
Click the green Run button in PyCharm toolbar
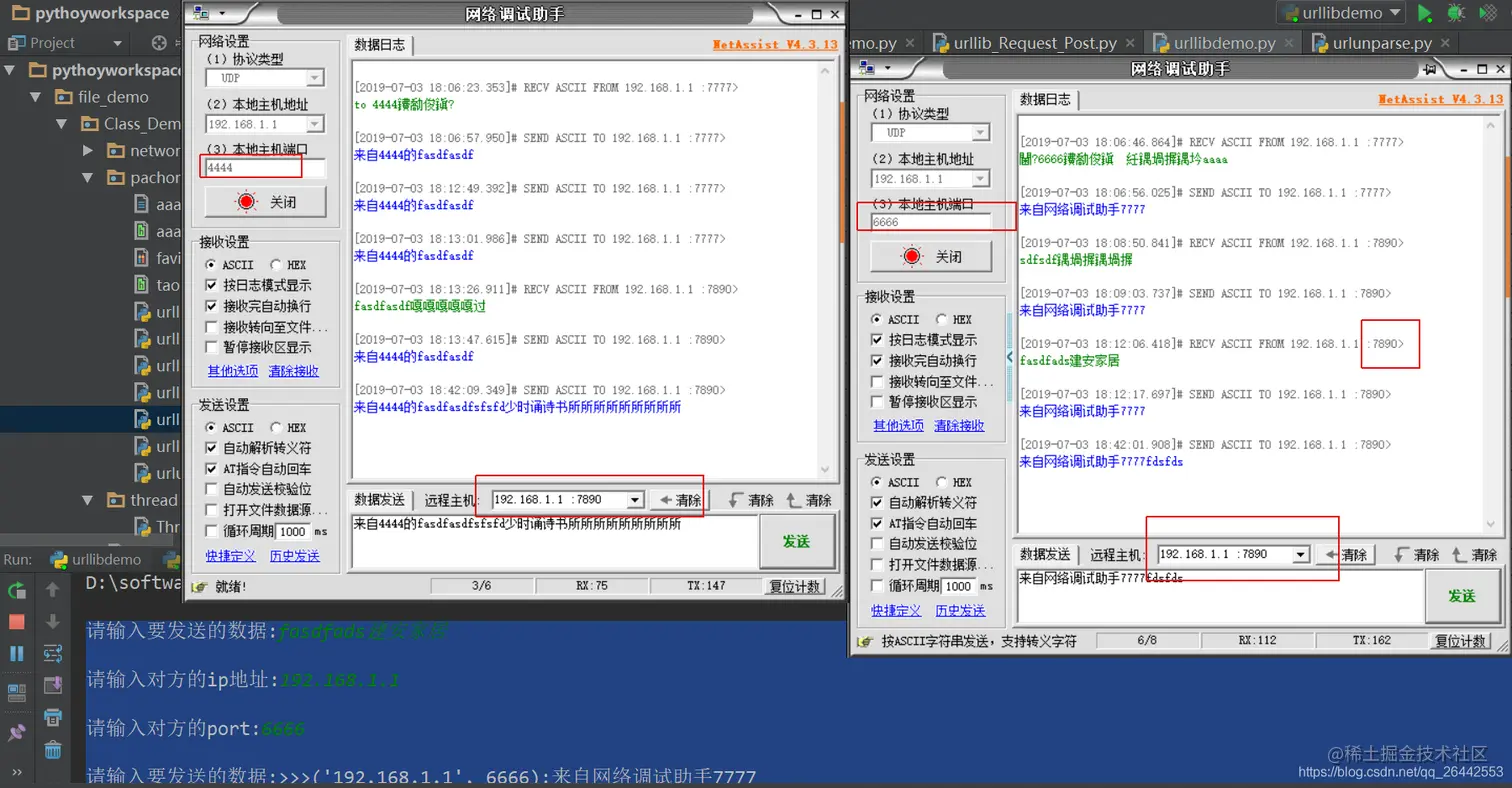(x=1425, y=14)
